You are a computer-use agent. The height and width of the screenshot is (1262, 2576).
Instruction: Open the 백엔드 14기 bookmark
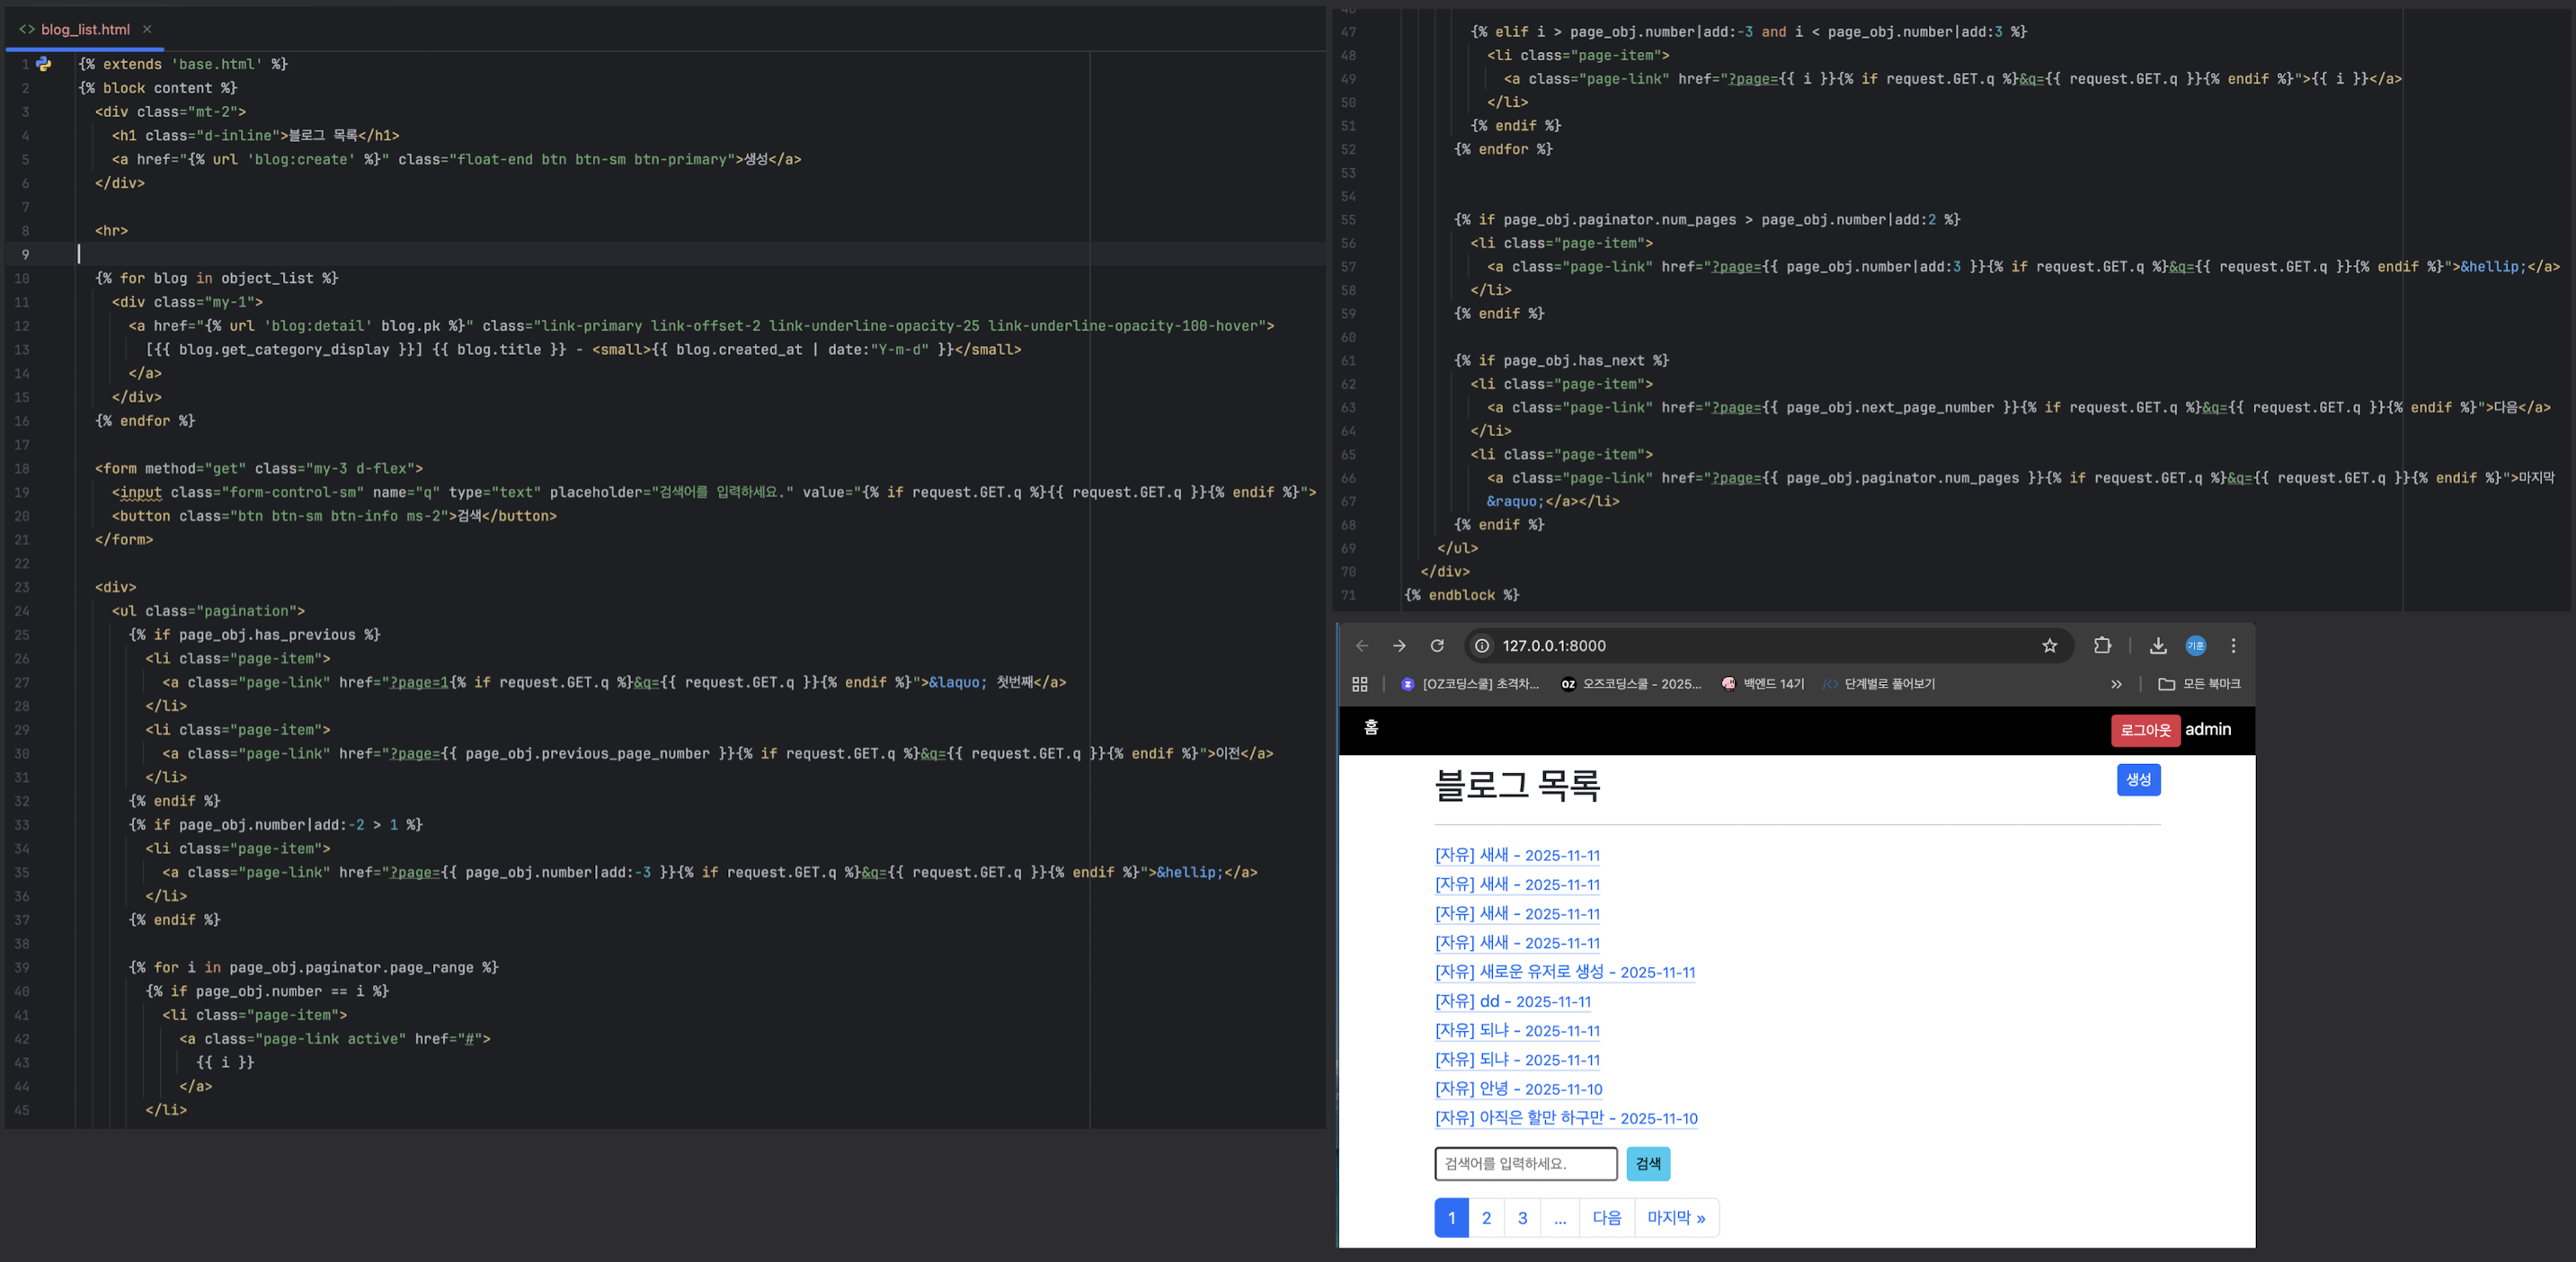1763,684
